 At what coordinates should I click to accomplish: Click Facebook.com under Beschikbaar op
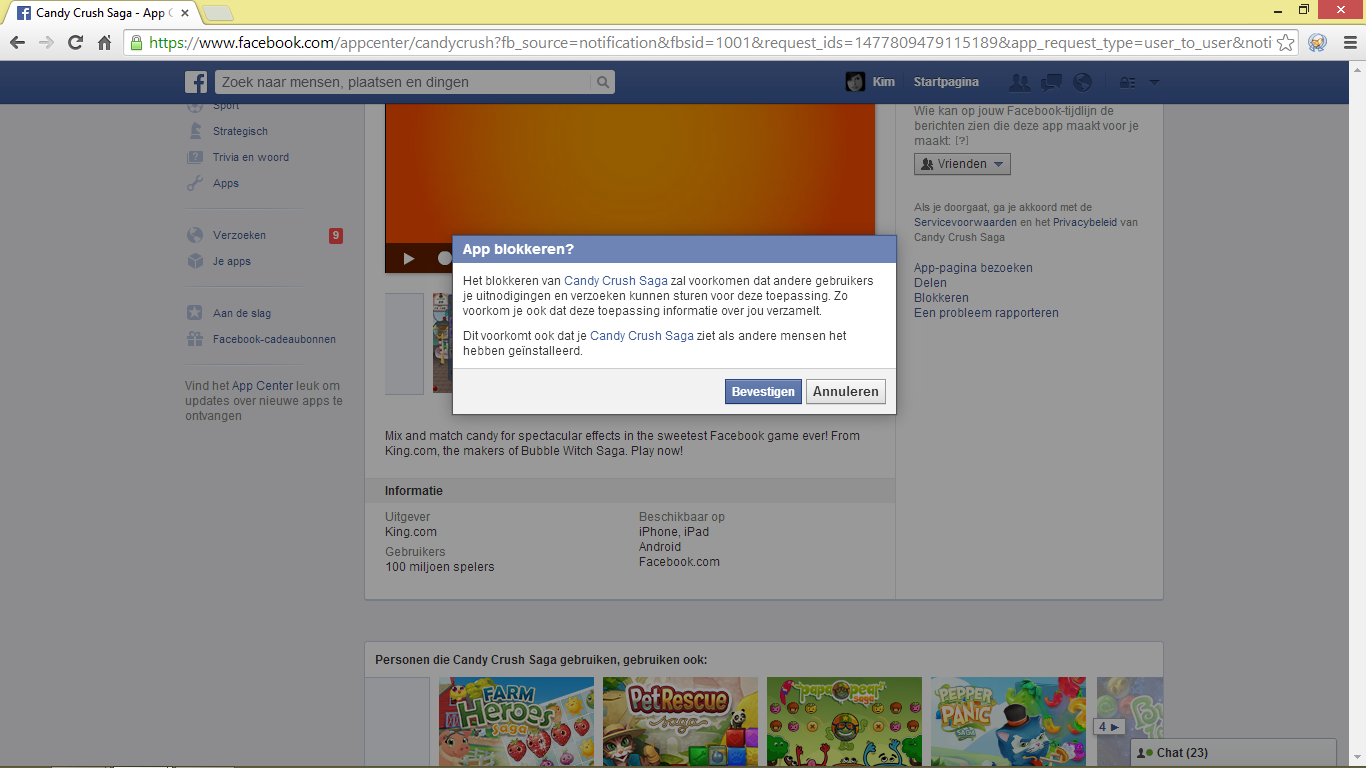679,562
